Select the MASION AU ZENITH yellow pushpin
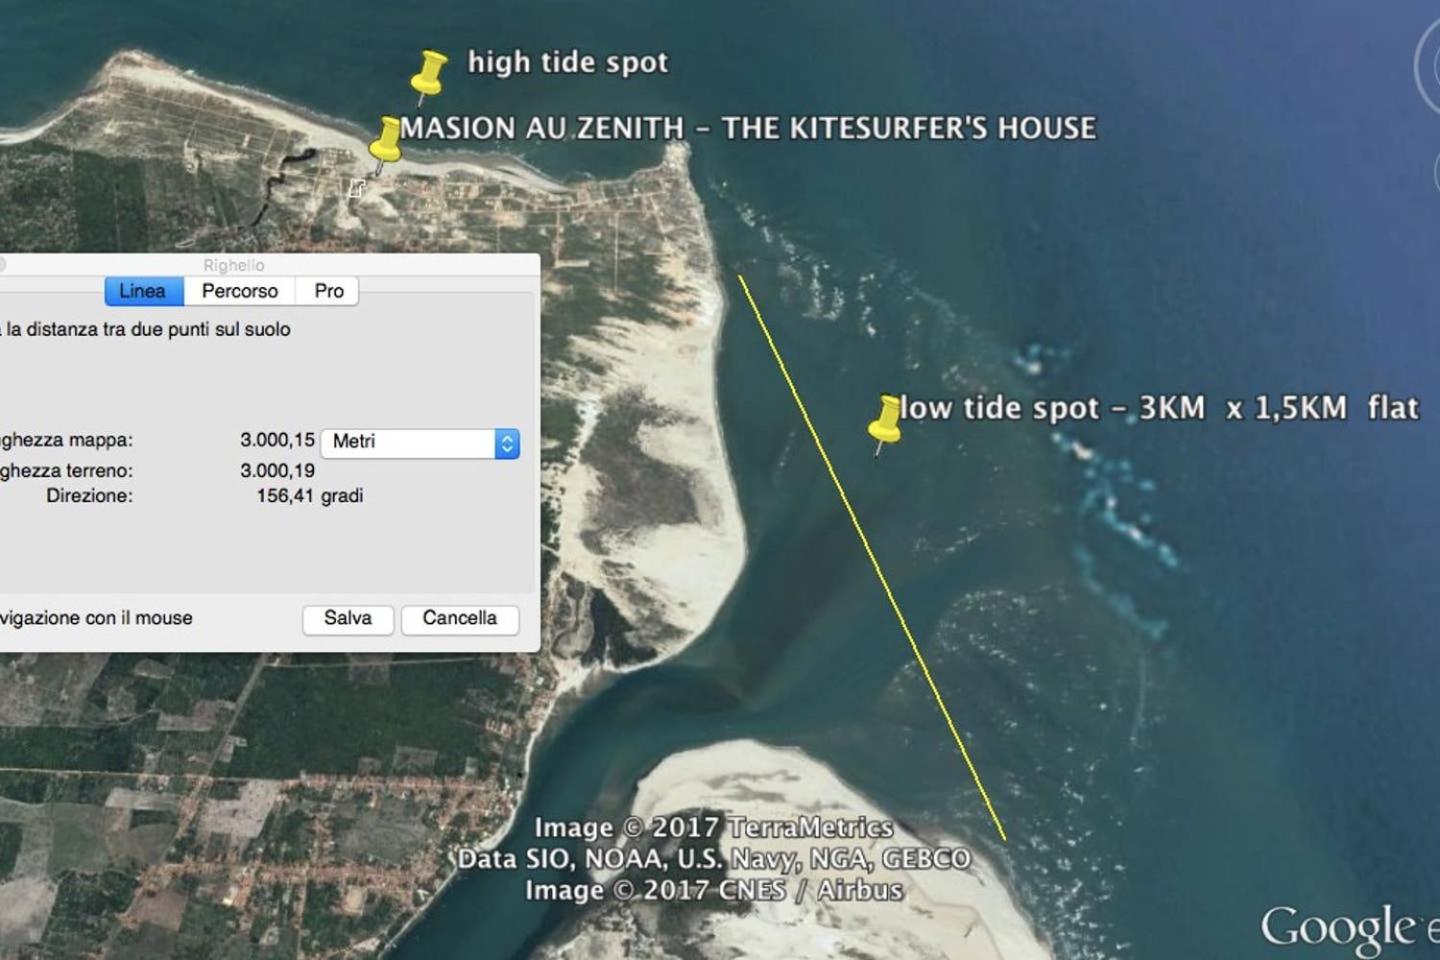Screen dimensions: 1440x960 click(386, 143)
